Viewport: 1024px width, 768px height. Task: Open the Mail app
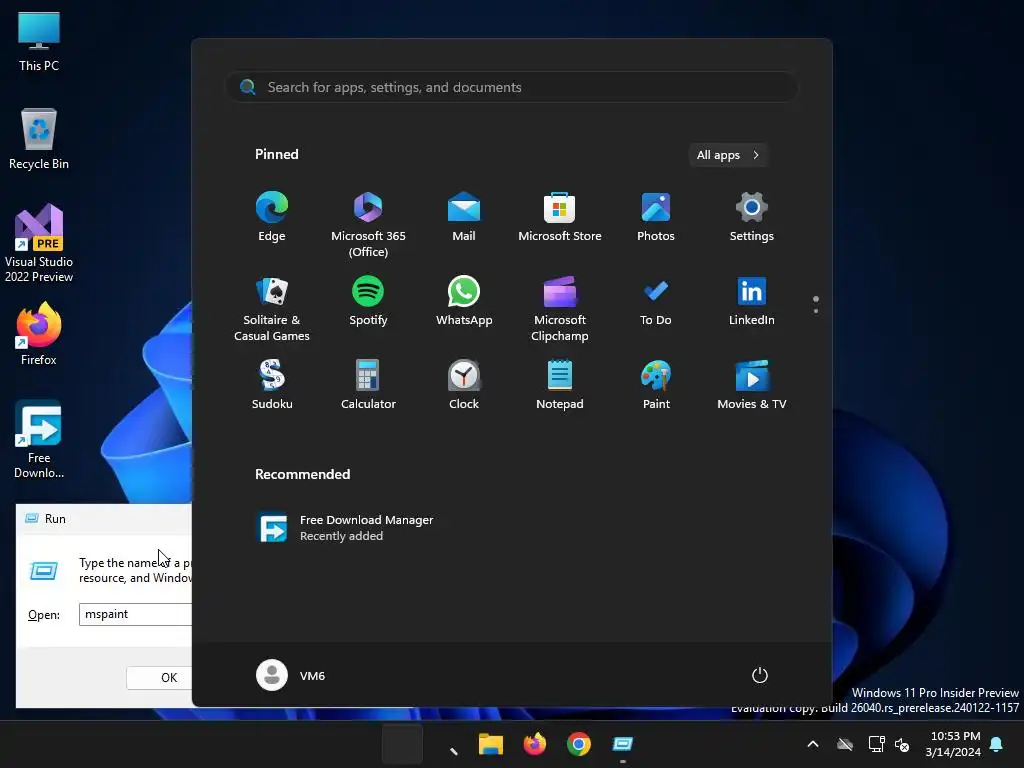(x=464, y=217)
